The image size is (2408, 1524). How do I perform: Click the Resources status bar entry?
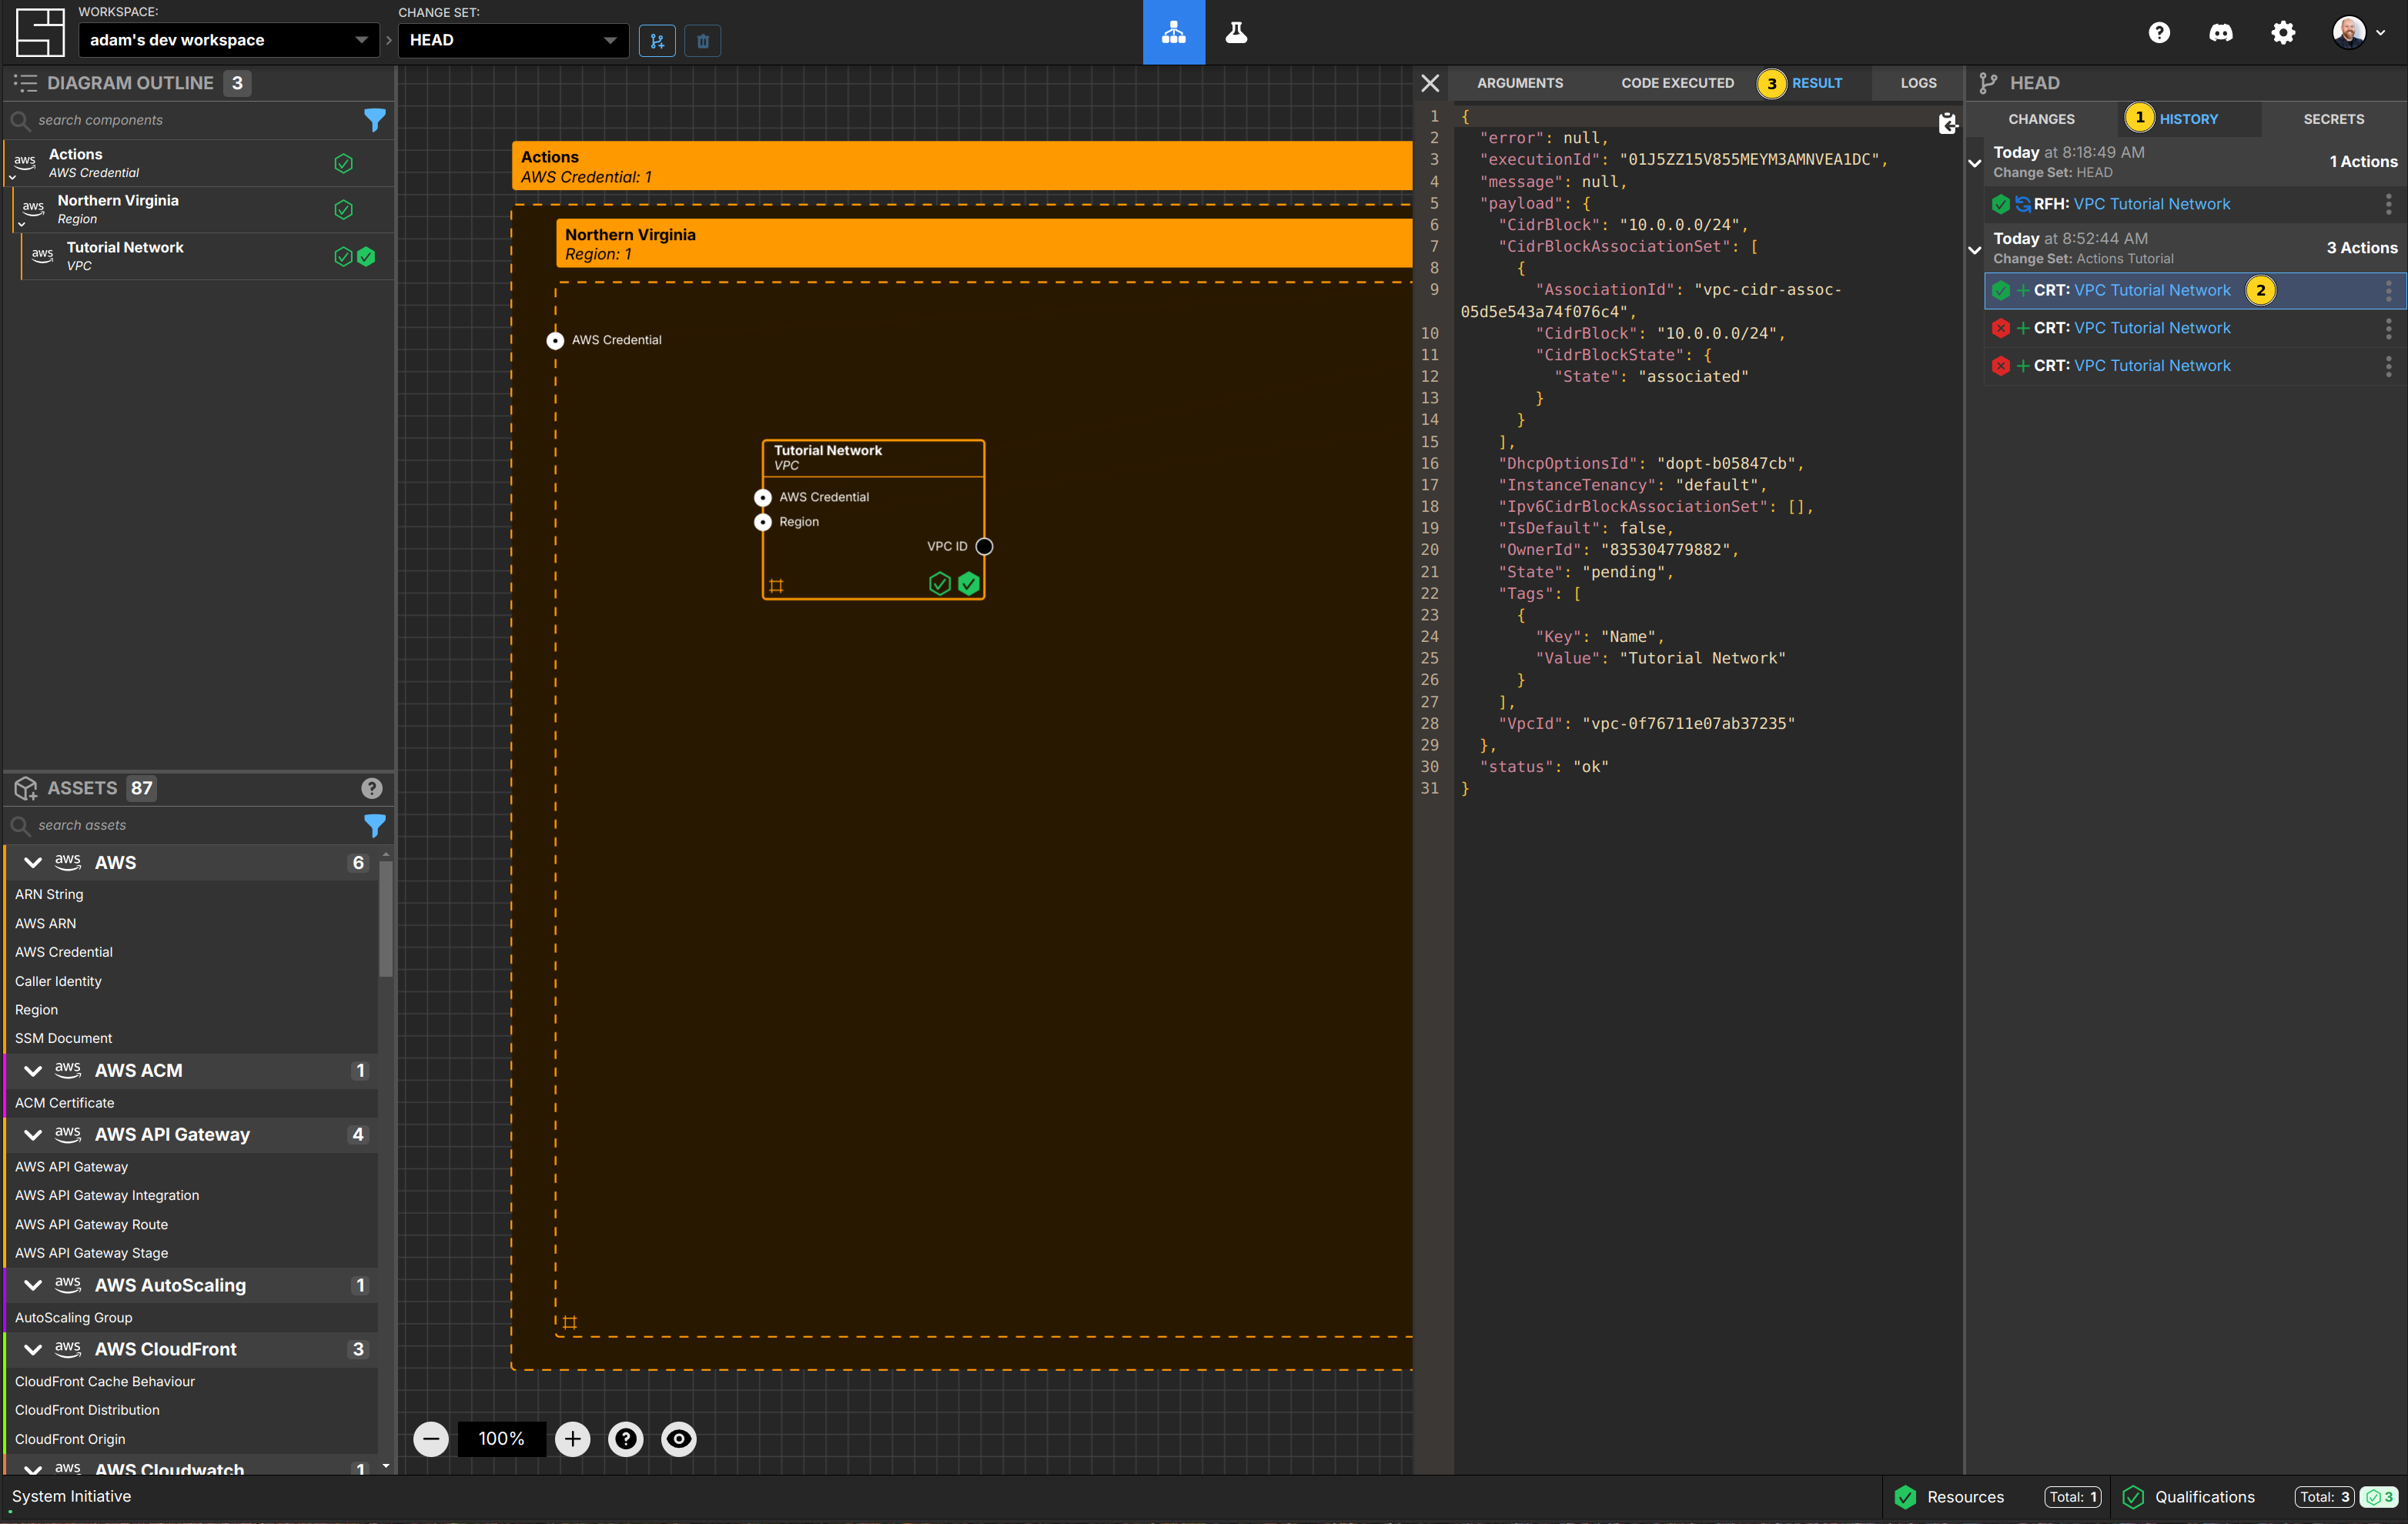pyautogui.click(x=1997, y=1497)
